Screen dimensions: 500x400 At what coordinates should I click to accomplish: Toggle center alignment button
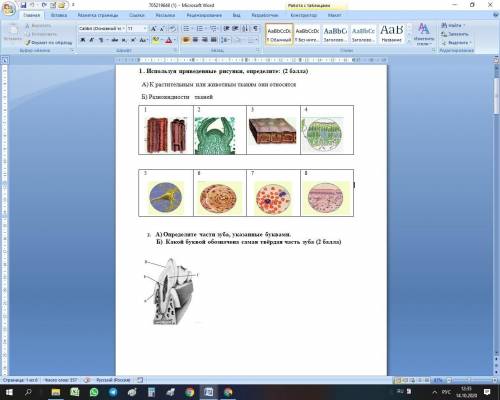(x=196, y=40)
